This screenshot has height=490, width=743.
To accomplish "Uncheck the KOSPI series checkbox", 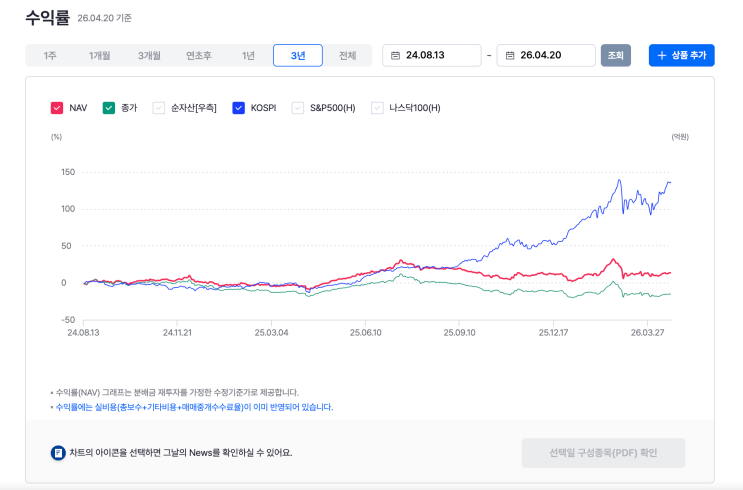I will 238,108.
